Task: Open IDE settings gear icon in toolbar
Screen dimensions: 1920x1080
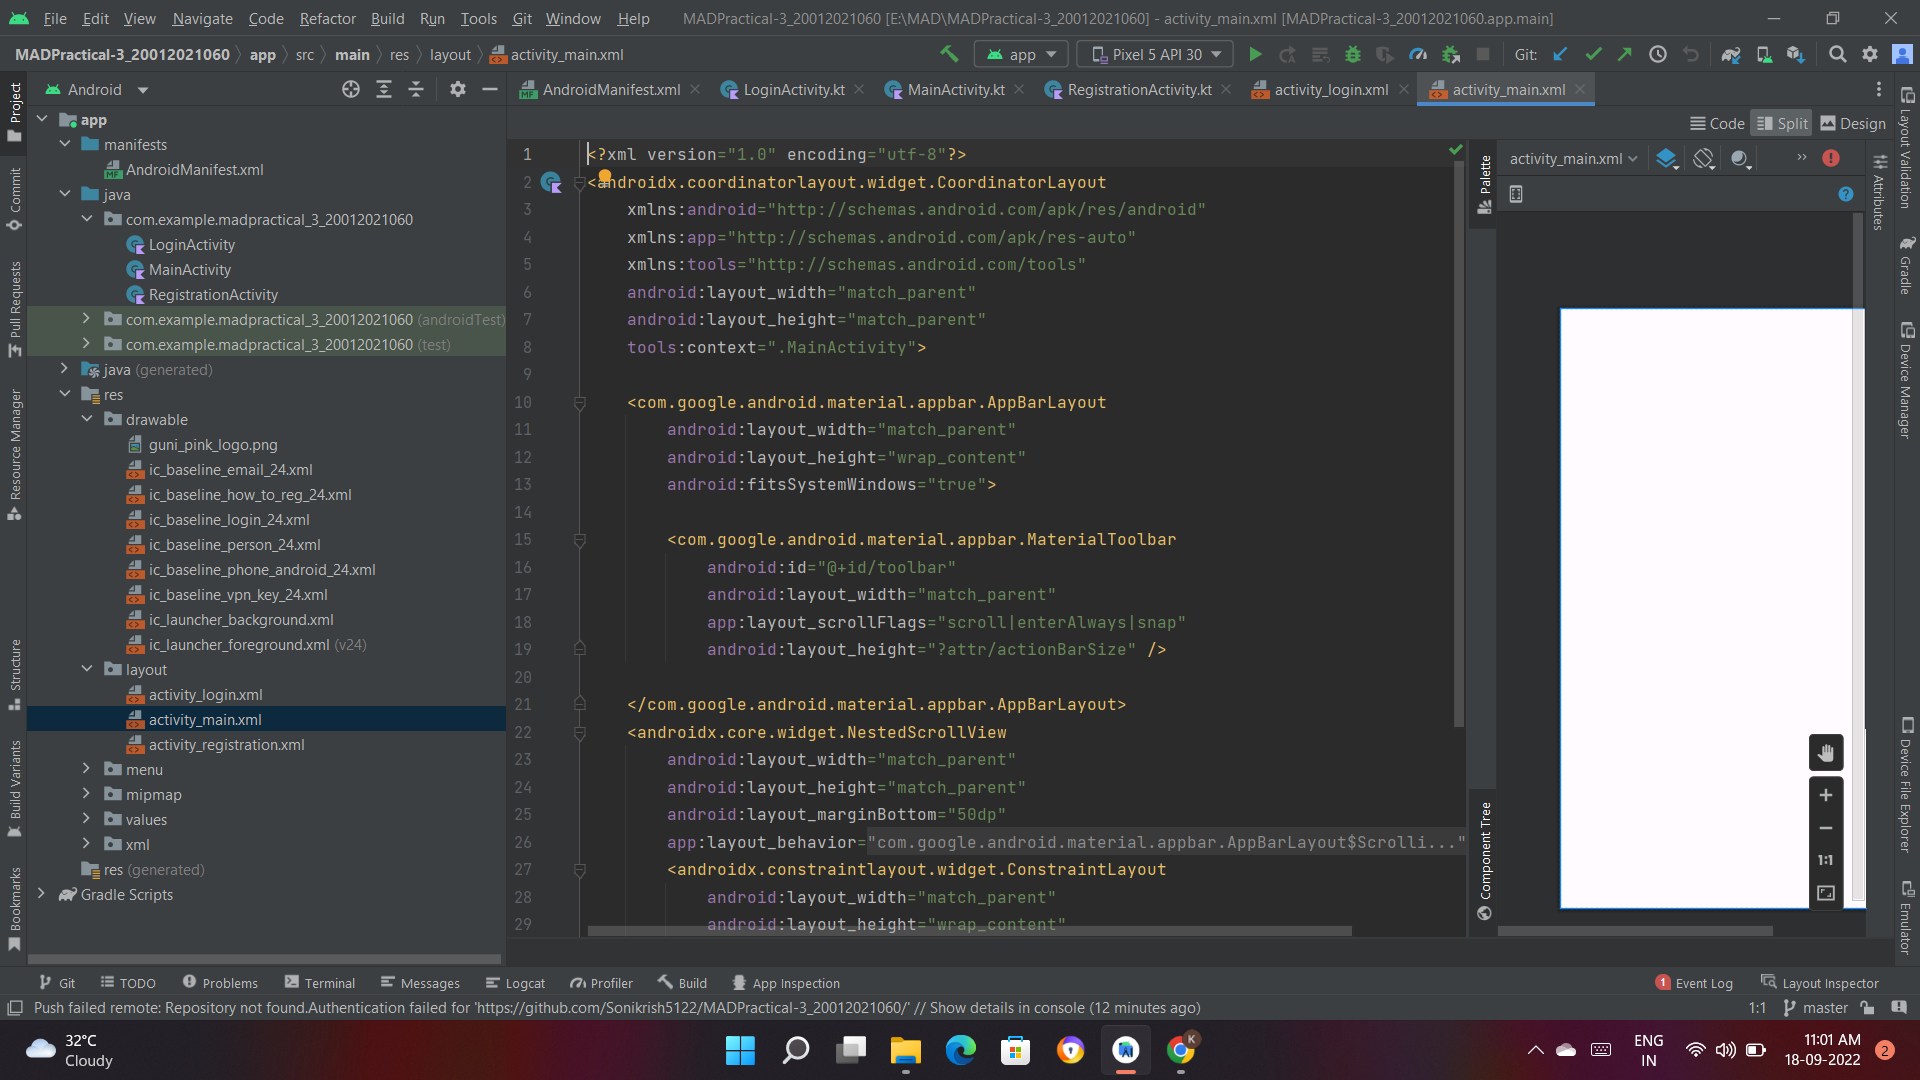Action: pyautogui.click(x=1870, y=54)
